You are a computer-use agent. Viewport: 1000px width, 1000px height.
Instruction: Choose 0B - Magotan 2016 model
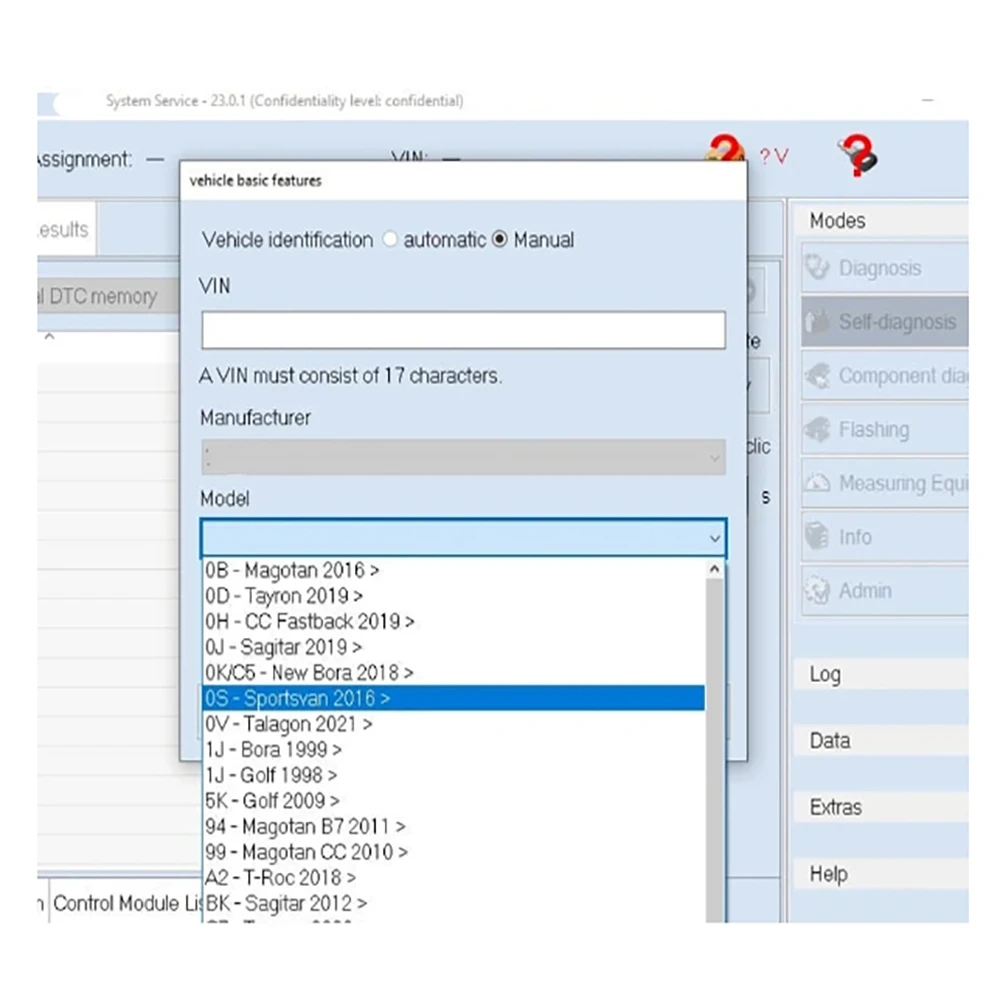point(453,570)
